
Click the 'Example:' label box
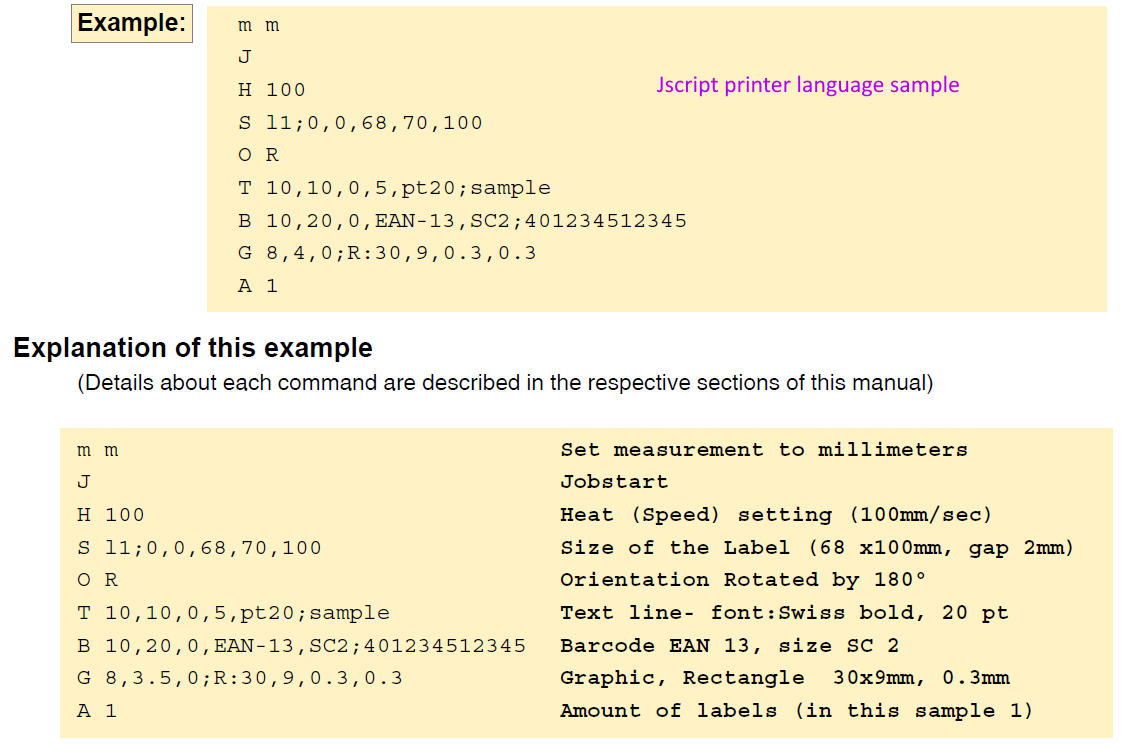[131, 24]
